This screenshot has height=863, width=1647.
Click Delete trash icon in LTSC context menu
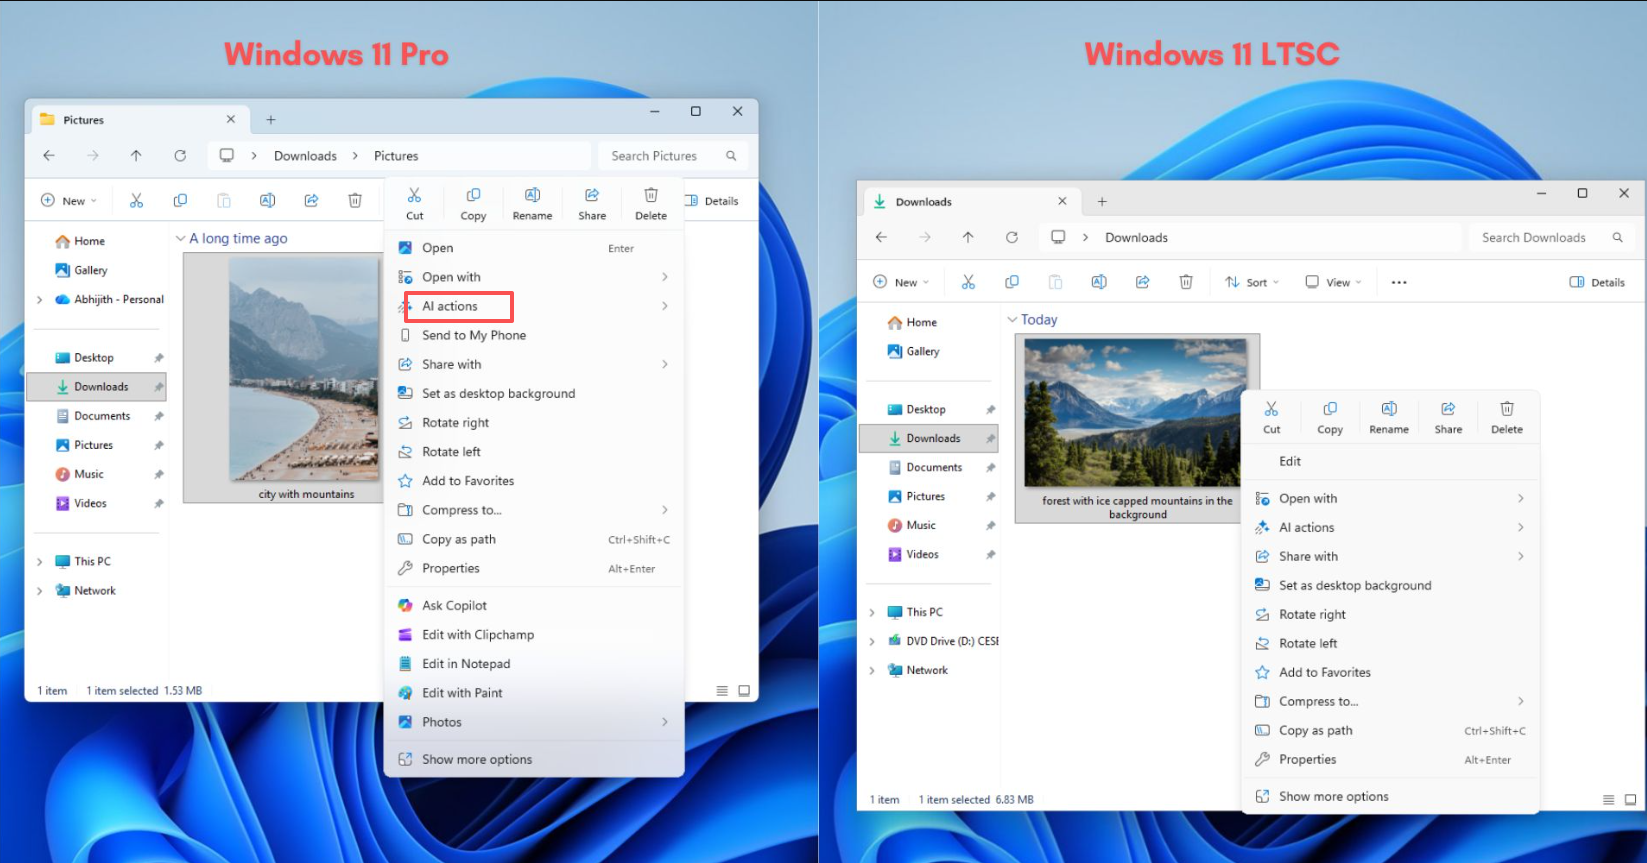pyautogui.click(x=1507, y=409)
